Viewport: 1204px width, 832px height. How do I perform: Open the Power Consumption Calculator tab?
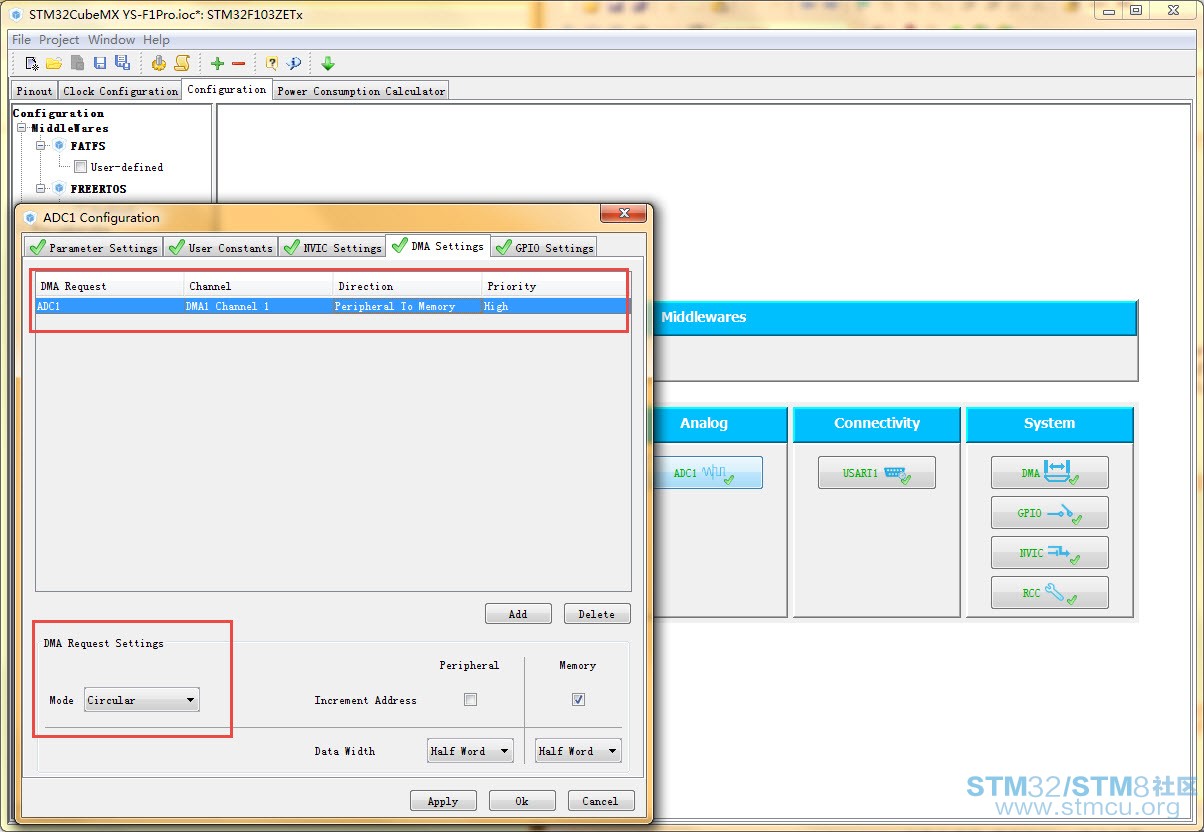click(361, 91)
